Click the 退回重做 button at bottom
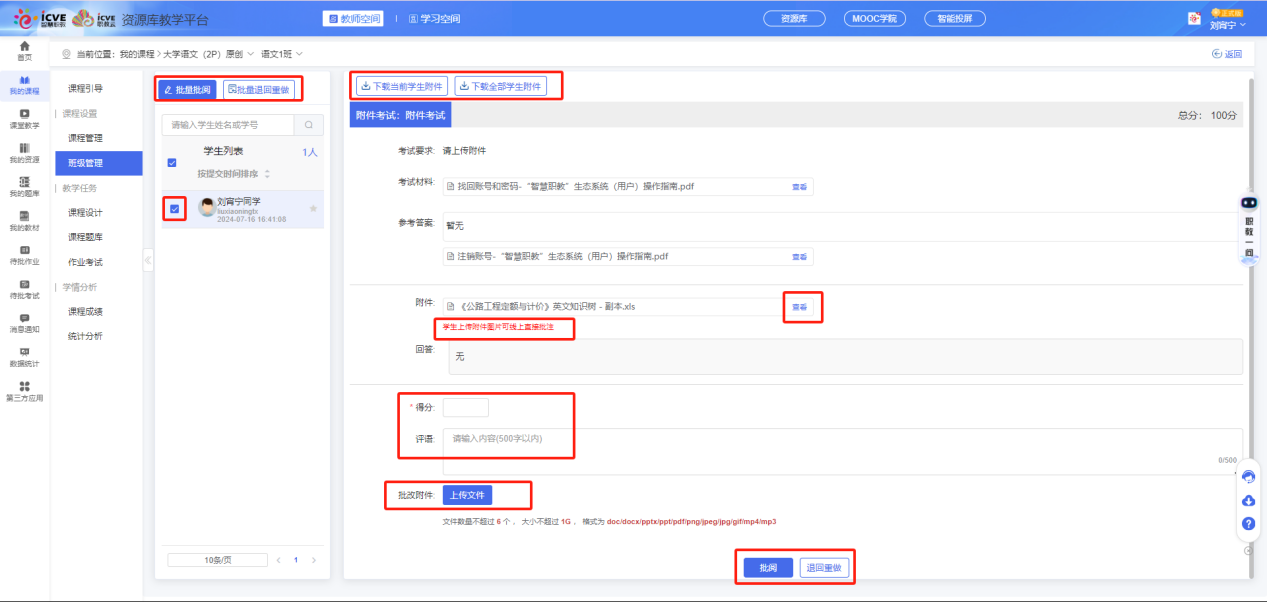This screenshot has height=602, width=1267. 825,568
